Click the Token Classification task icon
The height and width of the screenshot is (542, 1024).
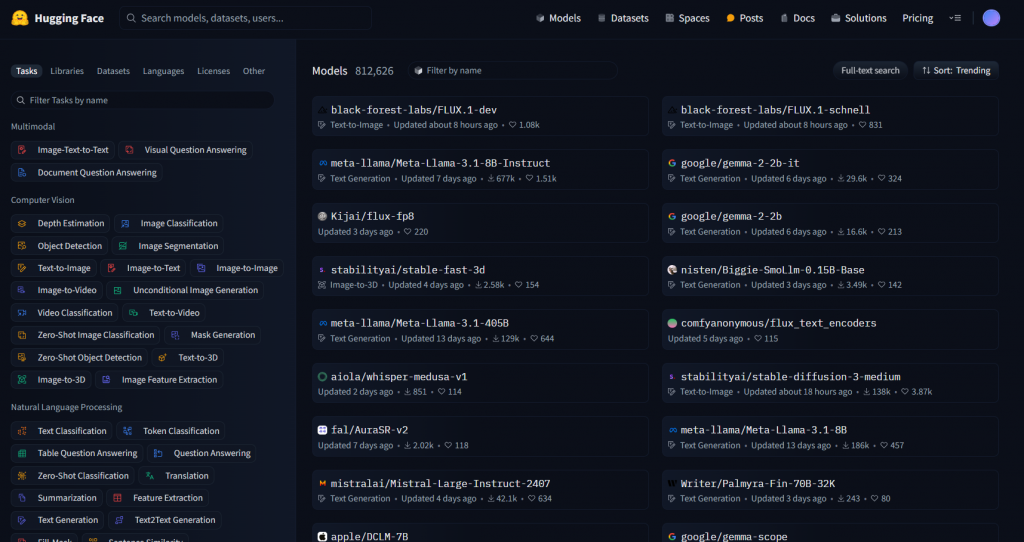pos(127,431)
